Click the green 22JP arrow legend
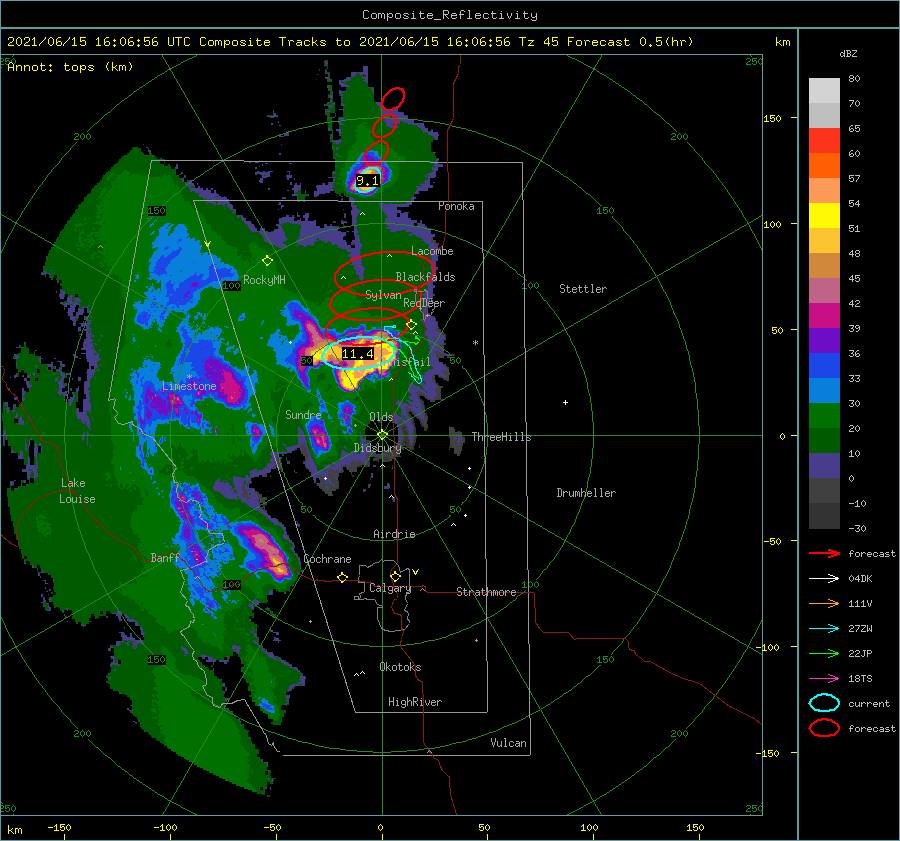900x841 pixels. [x=824, y=653]
